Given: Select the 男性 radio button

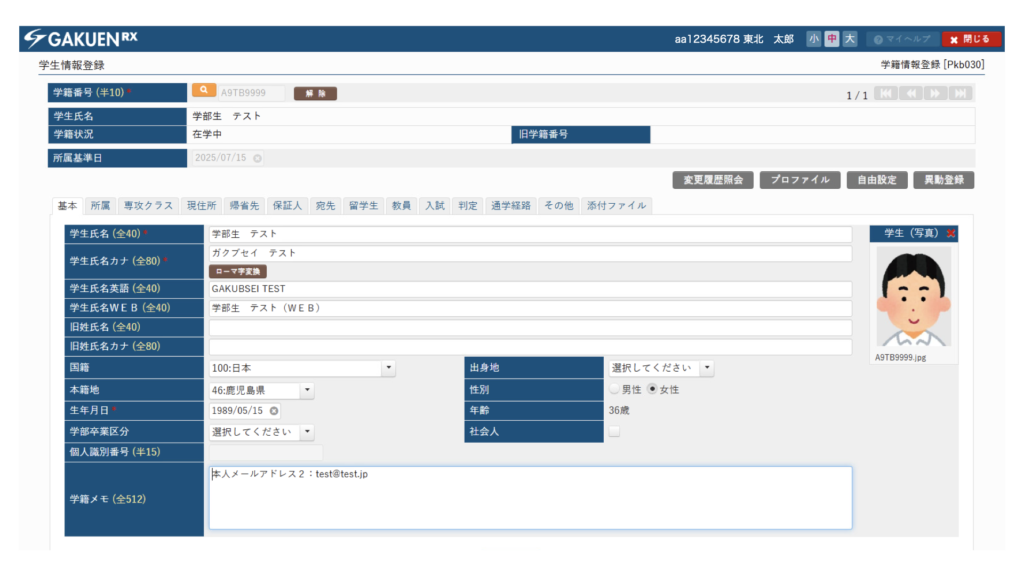Looking at the screenshot, I should [614, 389].
